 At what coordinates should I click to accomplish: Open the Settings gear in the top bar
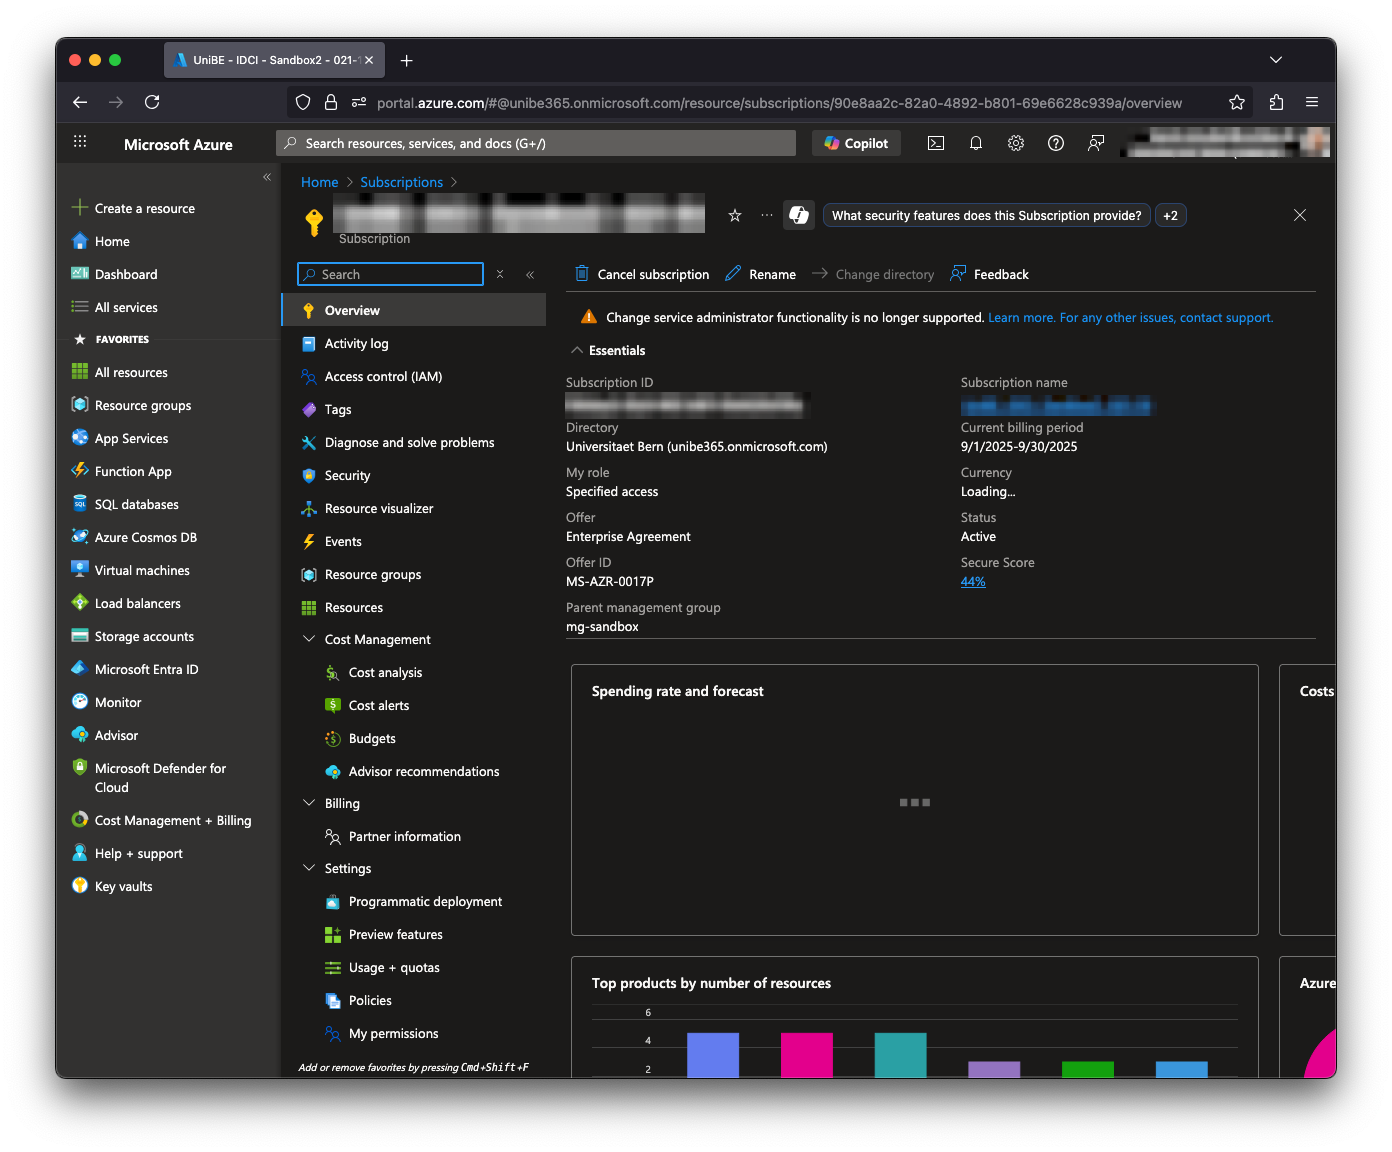coord(1016,142)
